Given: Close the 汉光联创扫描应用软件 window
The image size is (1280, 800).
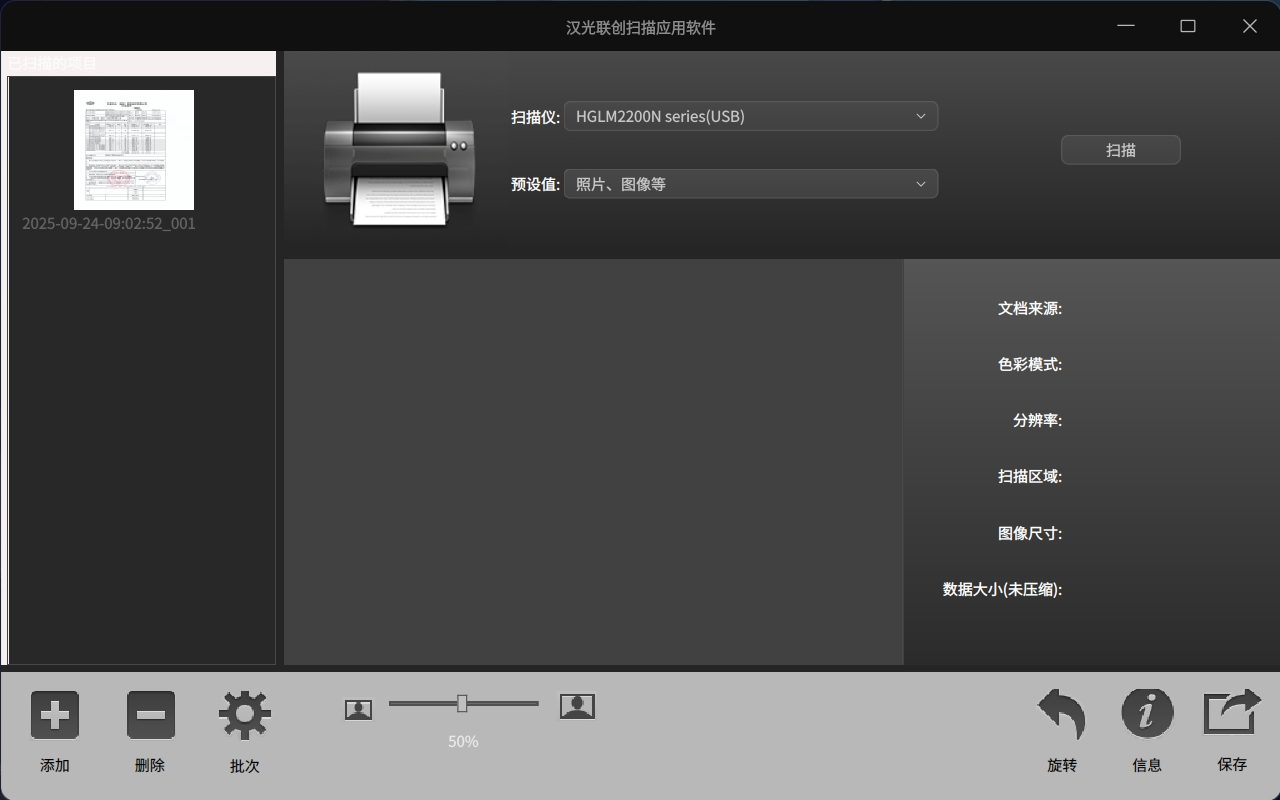Looking at the screenshot, I should click(x=1249, y=26).
